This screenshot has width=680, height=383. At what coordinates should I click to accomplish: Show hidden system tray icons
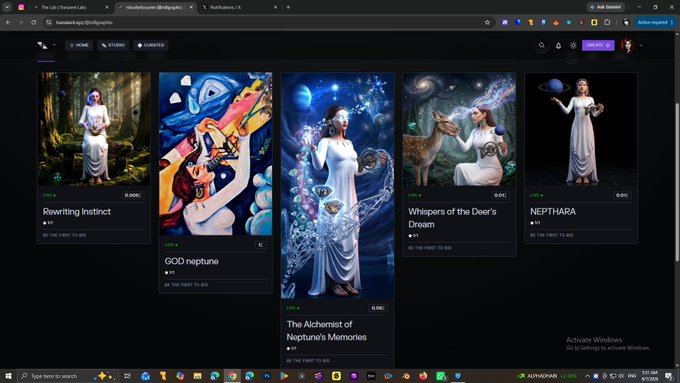coord(587,376)
